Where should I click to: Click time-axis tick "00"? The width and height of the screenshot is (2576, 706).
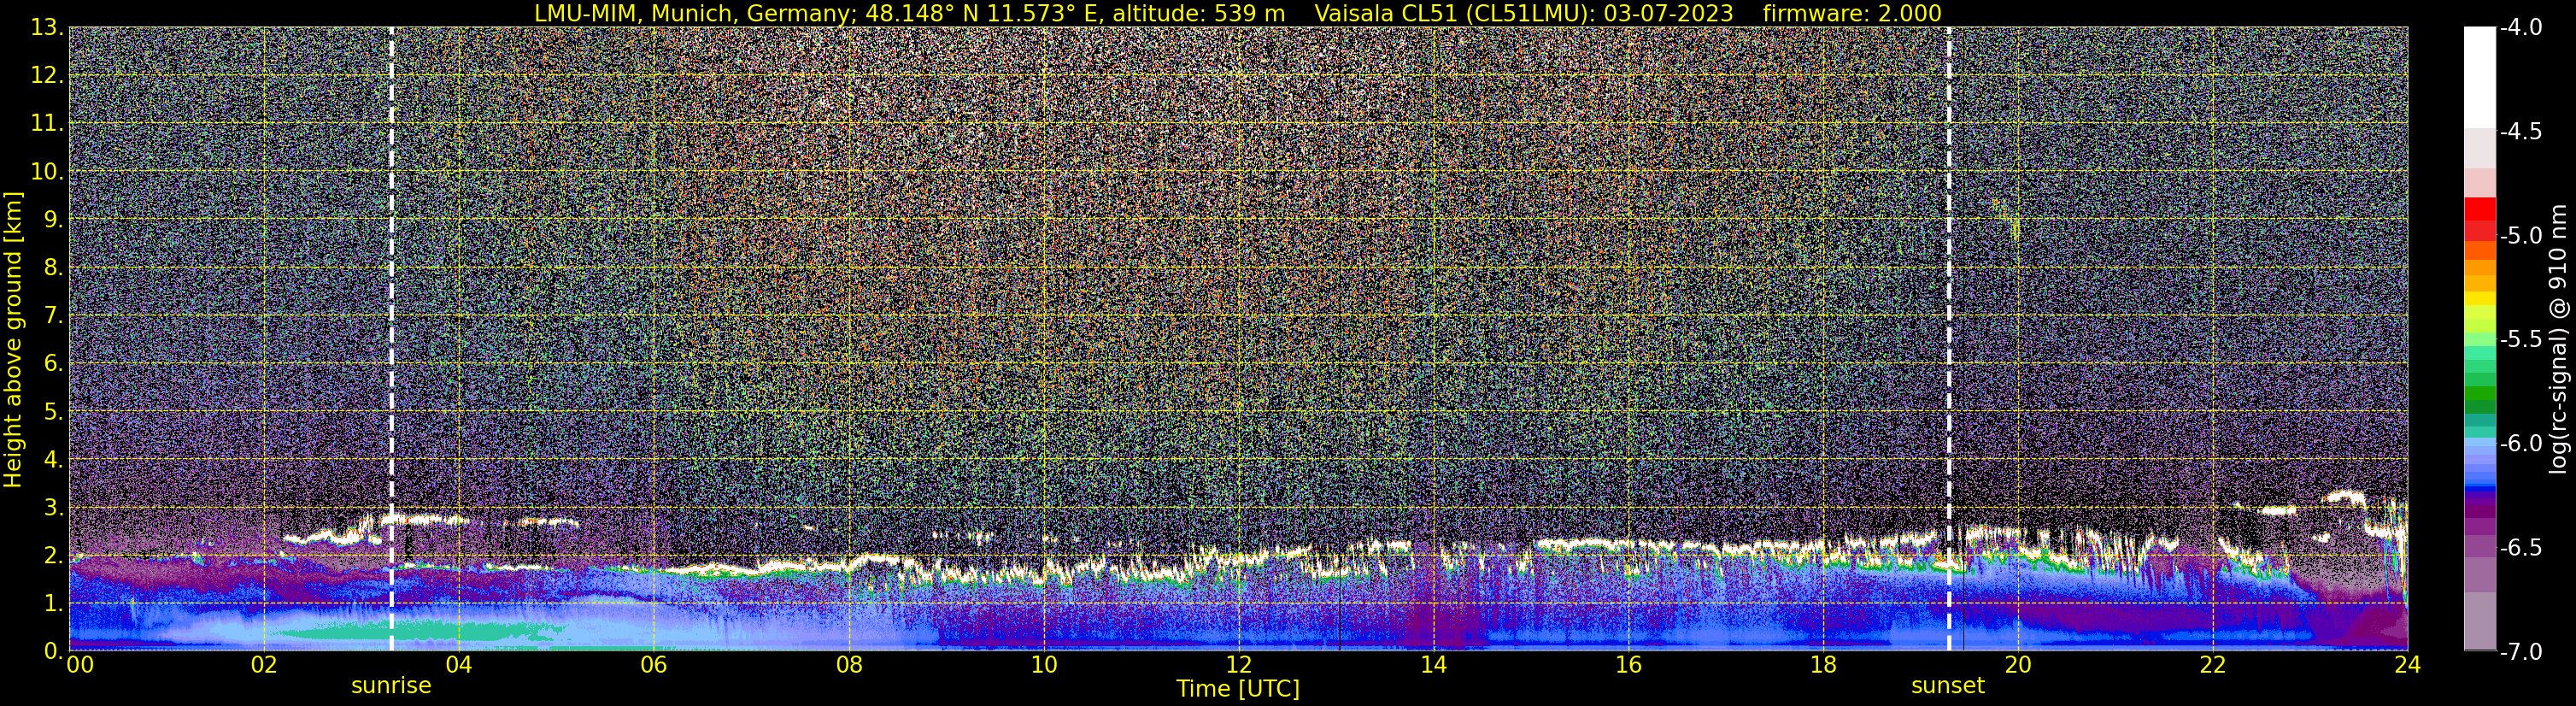point(80,665)
